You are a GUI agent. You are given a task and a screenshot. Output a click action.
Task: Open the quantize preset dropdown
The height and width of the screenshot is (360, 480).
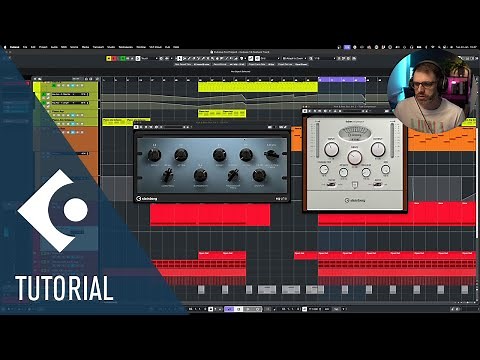tap(324, 58)
